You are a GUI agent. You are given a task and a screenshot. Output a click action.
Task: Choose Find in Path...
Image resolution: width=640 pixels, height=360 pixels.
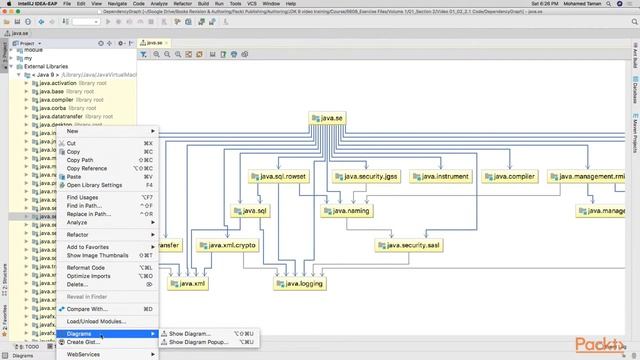pos(107,206)
